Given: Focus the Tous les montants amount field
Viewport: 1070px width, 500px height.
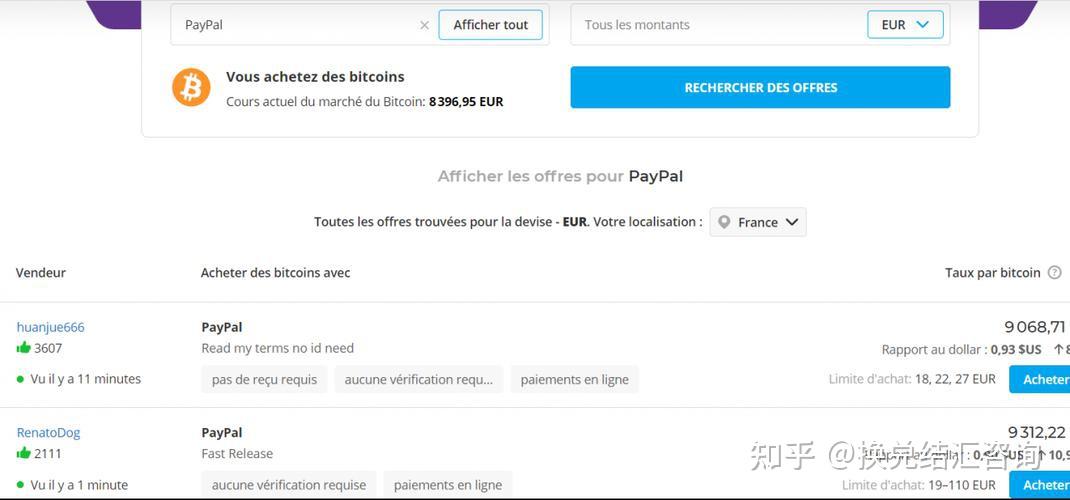Looking at the screenshot, I should [x=715, y=25].
